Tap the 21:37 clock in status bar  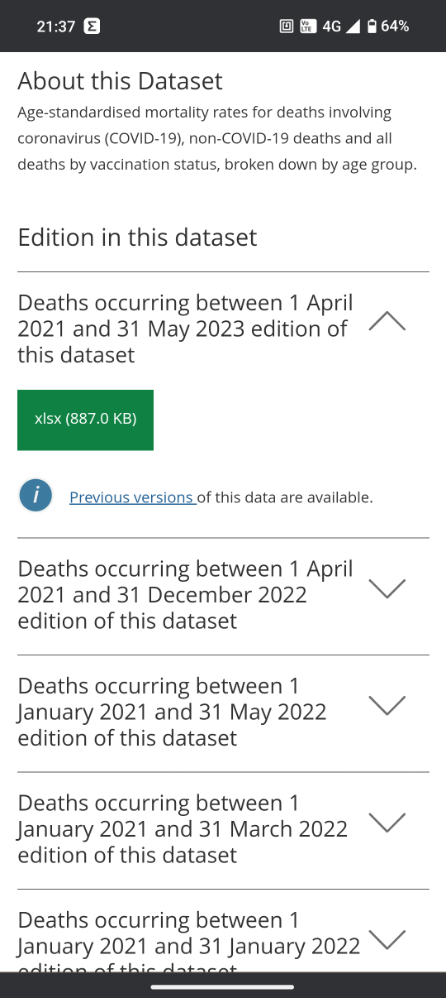(56, 26)
